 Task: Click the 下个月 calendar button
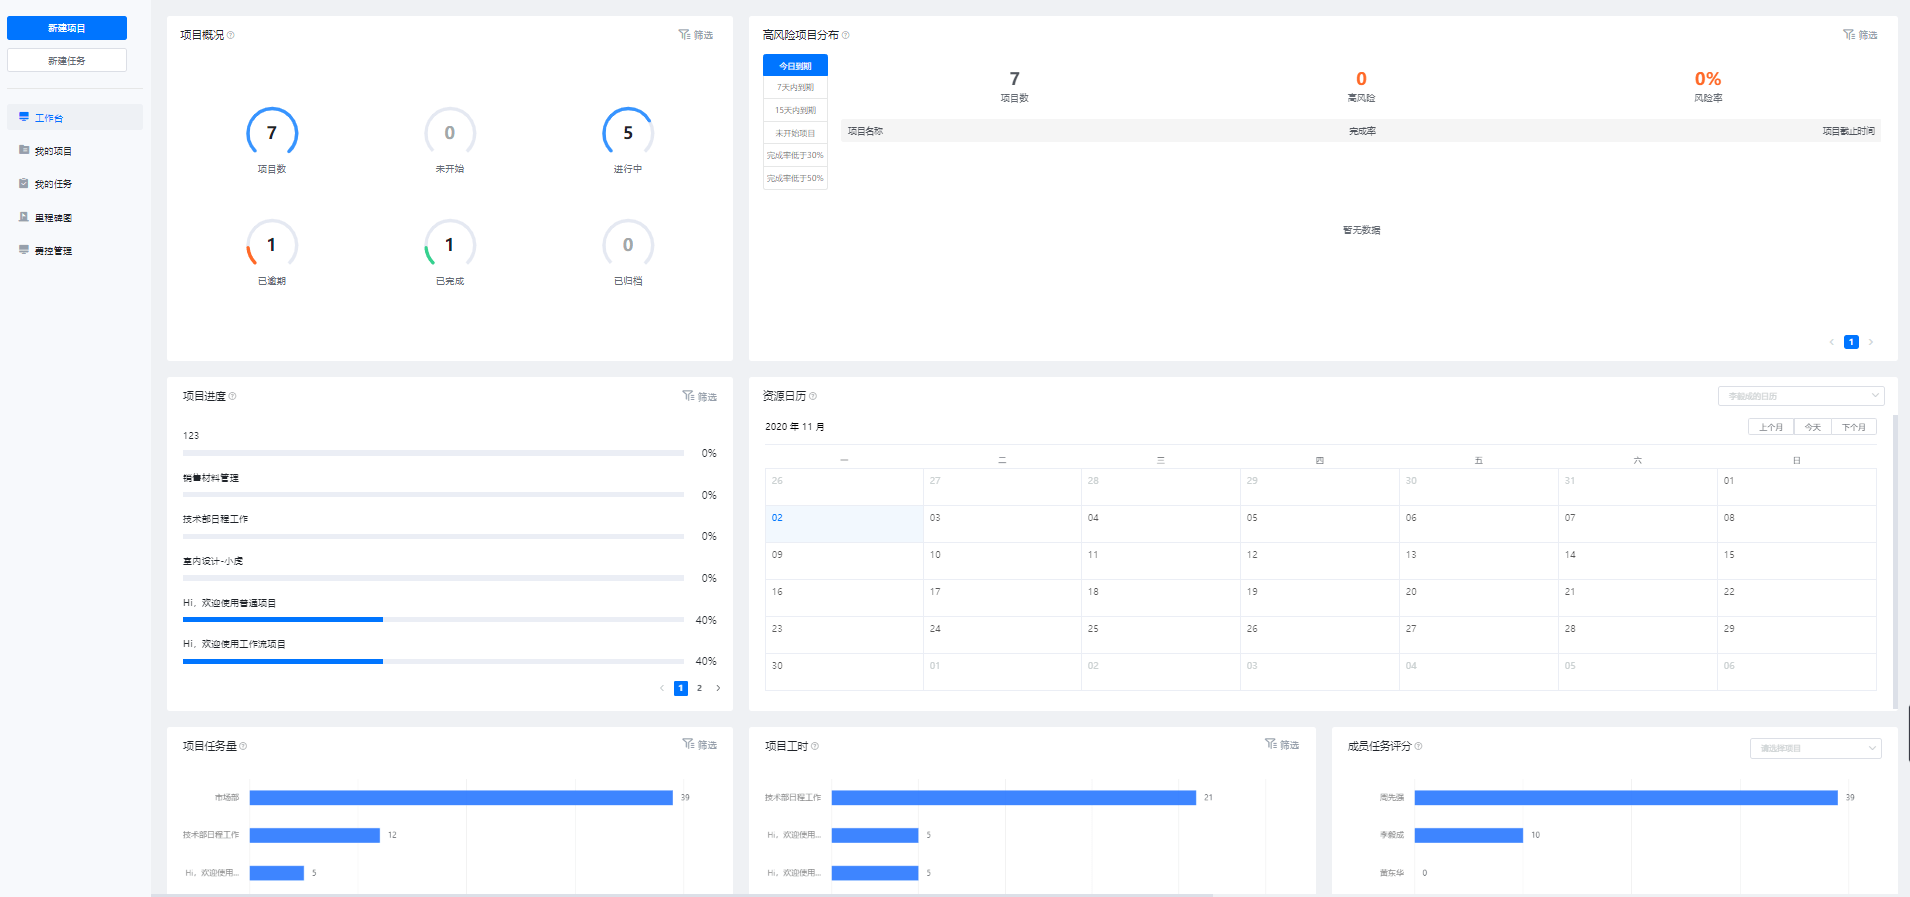point(1854,427)
